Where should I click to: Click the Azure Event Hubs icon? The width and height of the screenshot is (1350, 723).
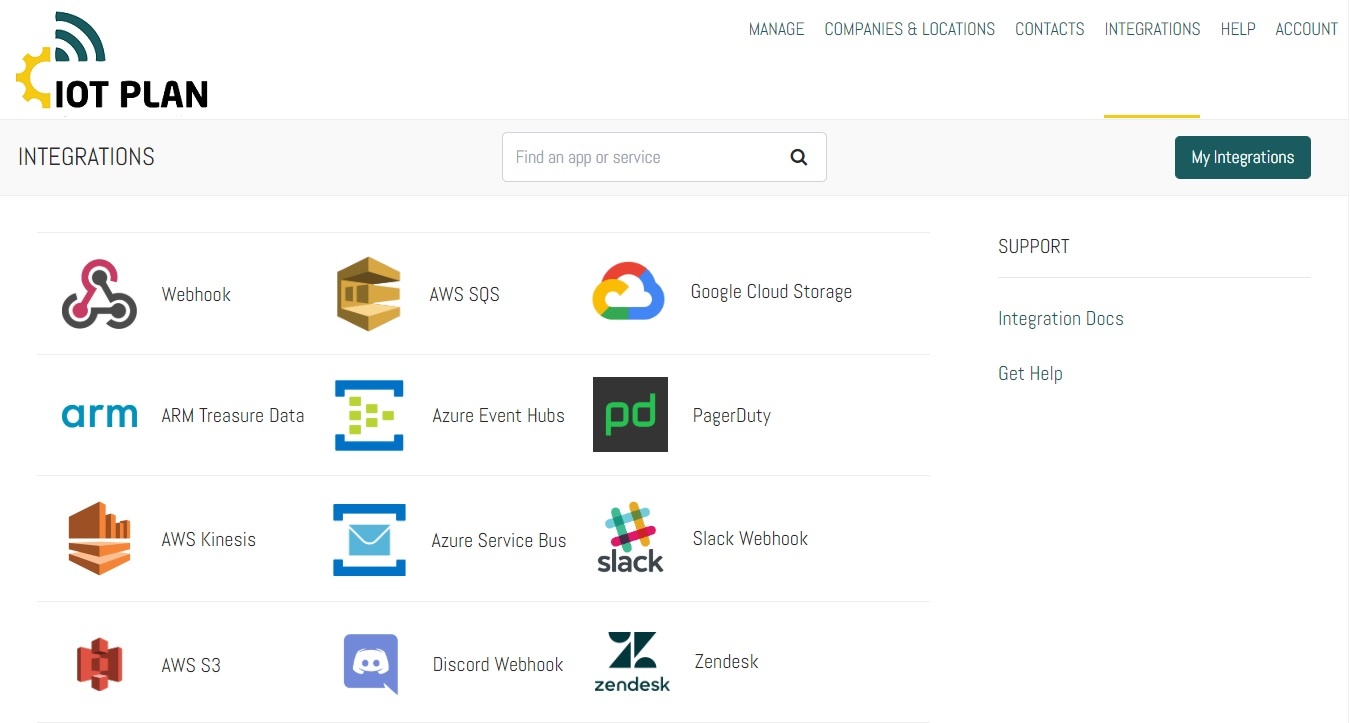pos(369,415)
